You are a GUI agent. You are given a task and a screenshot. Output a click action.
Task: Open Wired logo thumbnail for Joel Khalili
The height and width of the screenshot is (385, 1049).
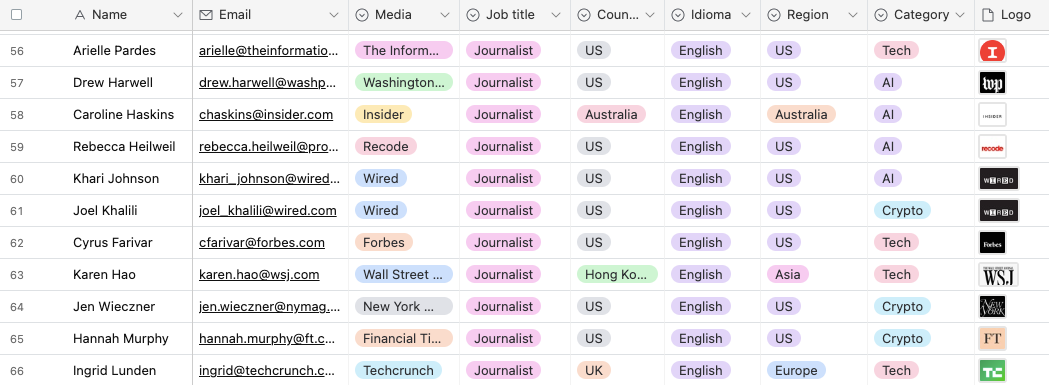pos(999,211)
